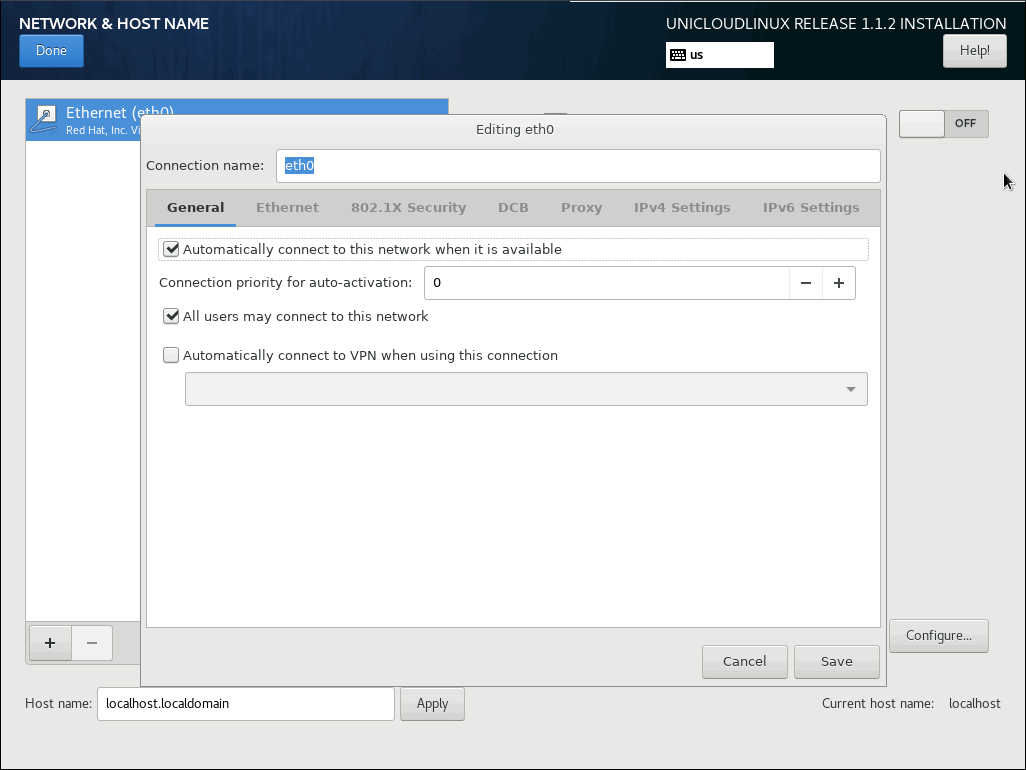This screenshot has height=770, width=1026.
Task: Open the IPv4 Settings tab
Action: [682, 207]
